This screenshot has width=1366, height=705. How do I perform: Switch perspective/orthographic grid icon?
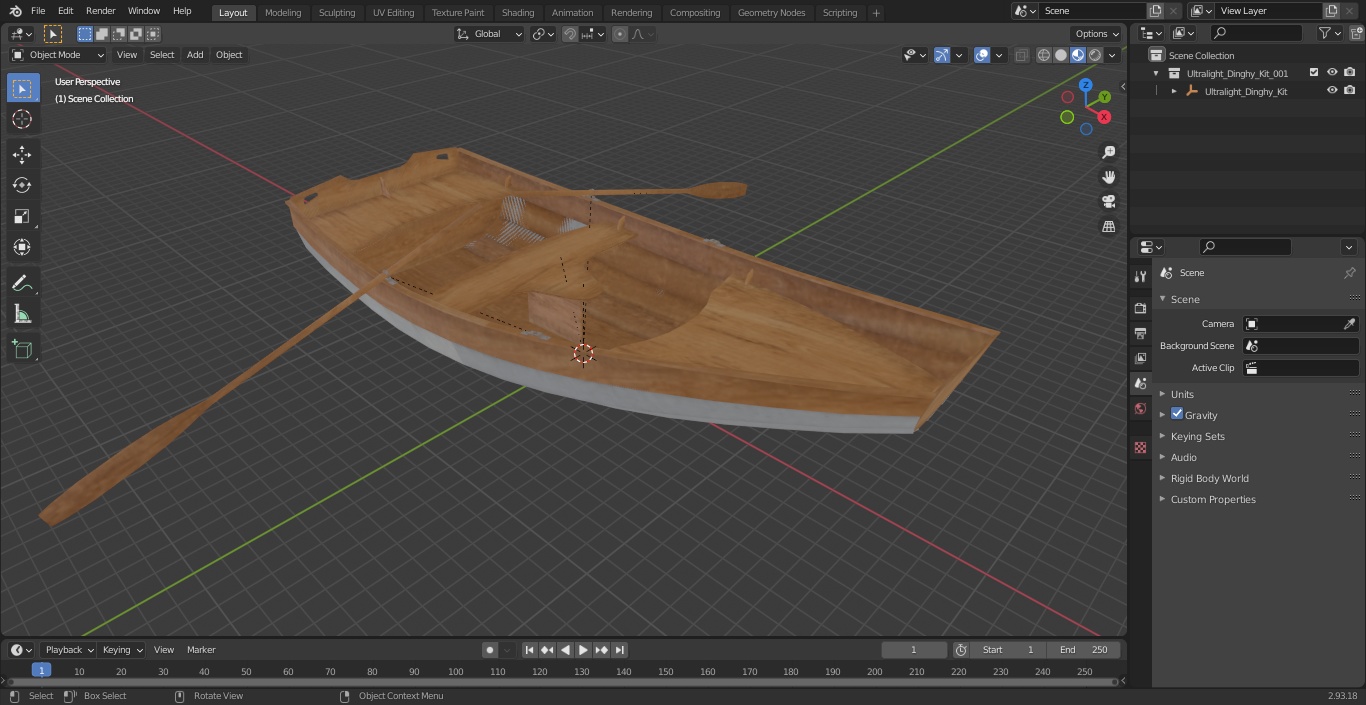pos(1108,227)
